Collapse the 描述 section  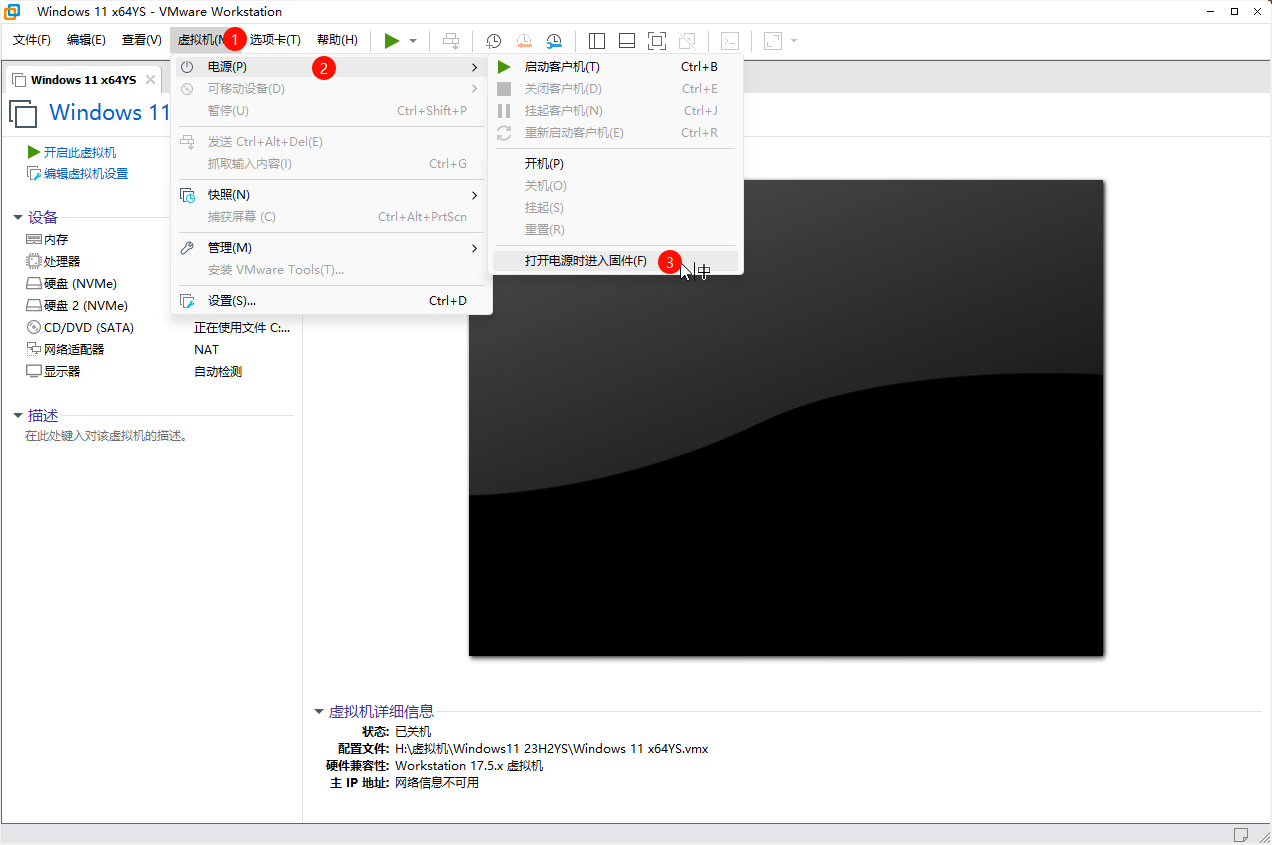18,416
